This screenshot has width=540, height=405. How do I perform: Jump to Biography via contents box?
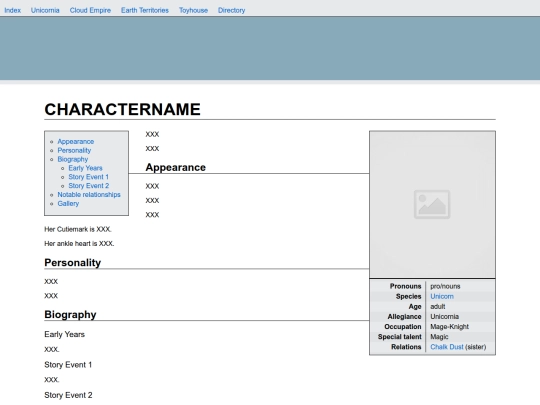coord(73,159)
